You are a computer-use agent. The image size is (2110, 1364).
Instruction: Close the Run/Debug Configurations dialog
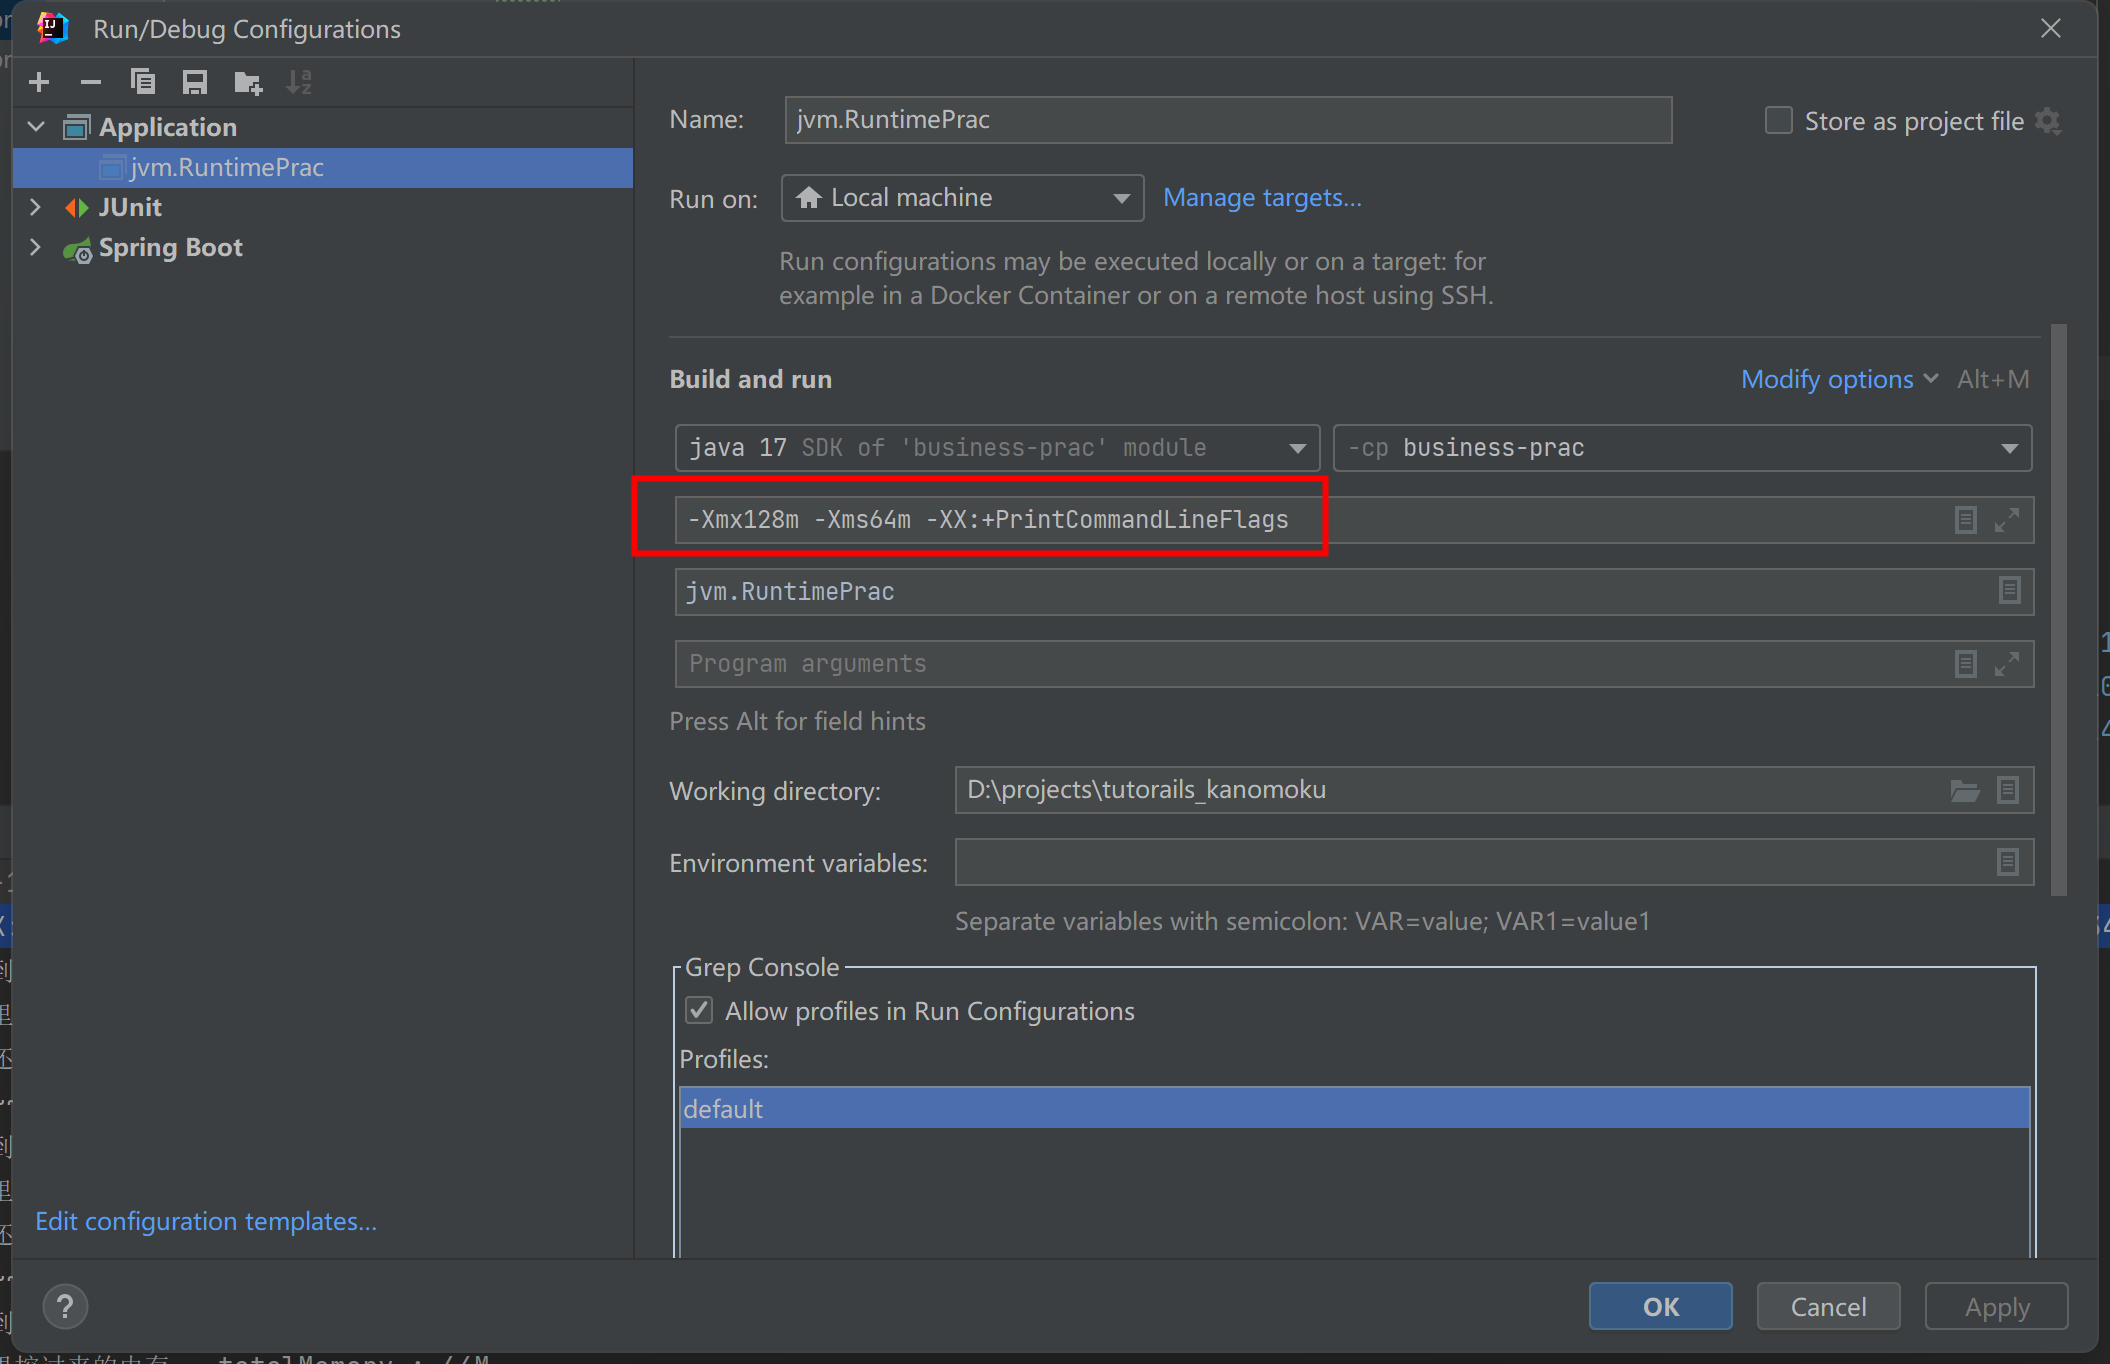click(2051, 28)
